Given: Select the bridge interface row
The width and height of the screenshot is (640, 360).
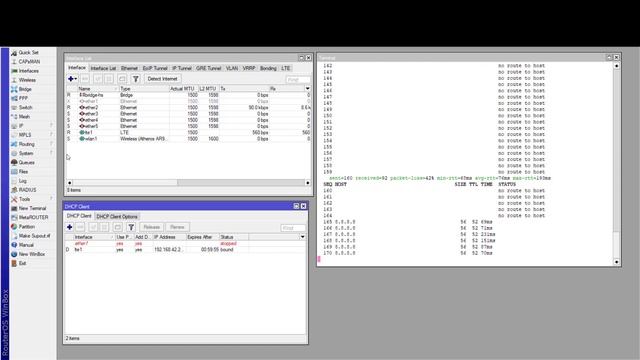Looking at the screenshot, I should (188, 95).
